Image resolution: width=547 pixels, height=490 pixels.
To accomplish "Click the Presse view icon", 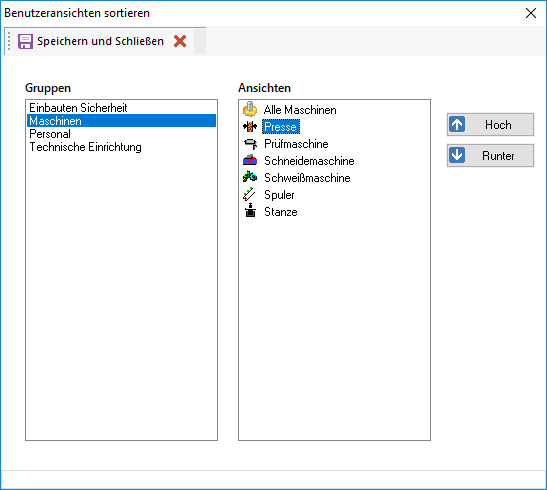I will pos(250,126).
